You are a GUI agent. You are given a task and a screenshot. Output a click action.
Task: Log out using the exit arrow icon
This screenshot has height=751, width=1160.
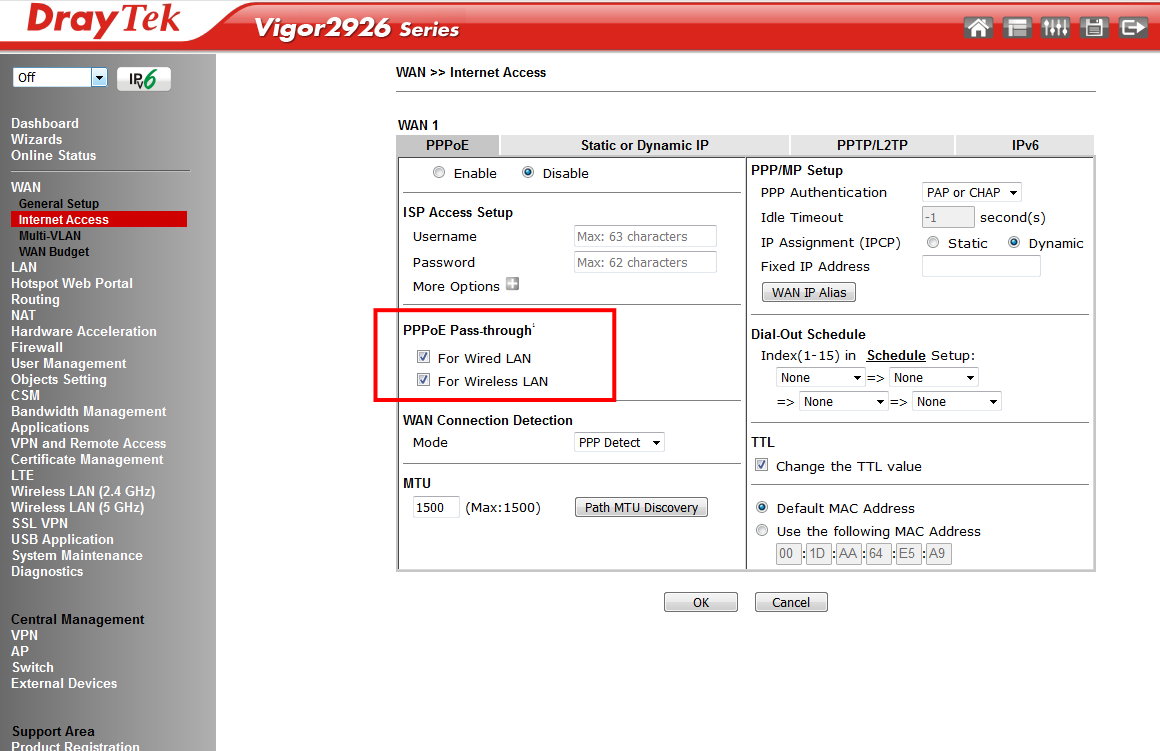point(1132,27)
